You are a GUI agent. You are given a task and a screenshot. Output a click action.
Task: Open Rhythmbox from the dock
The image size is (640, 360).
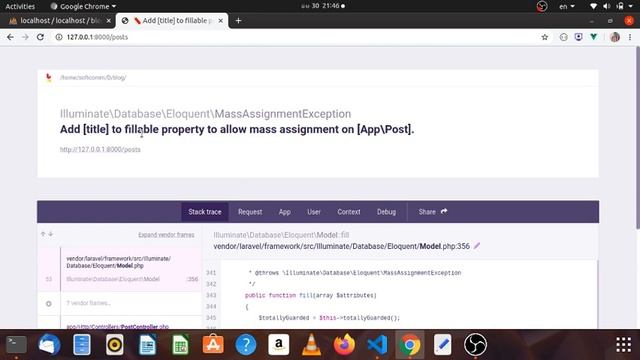115,344
